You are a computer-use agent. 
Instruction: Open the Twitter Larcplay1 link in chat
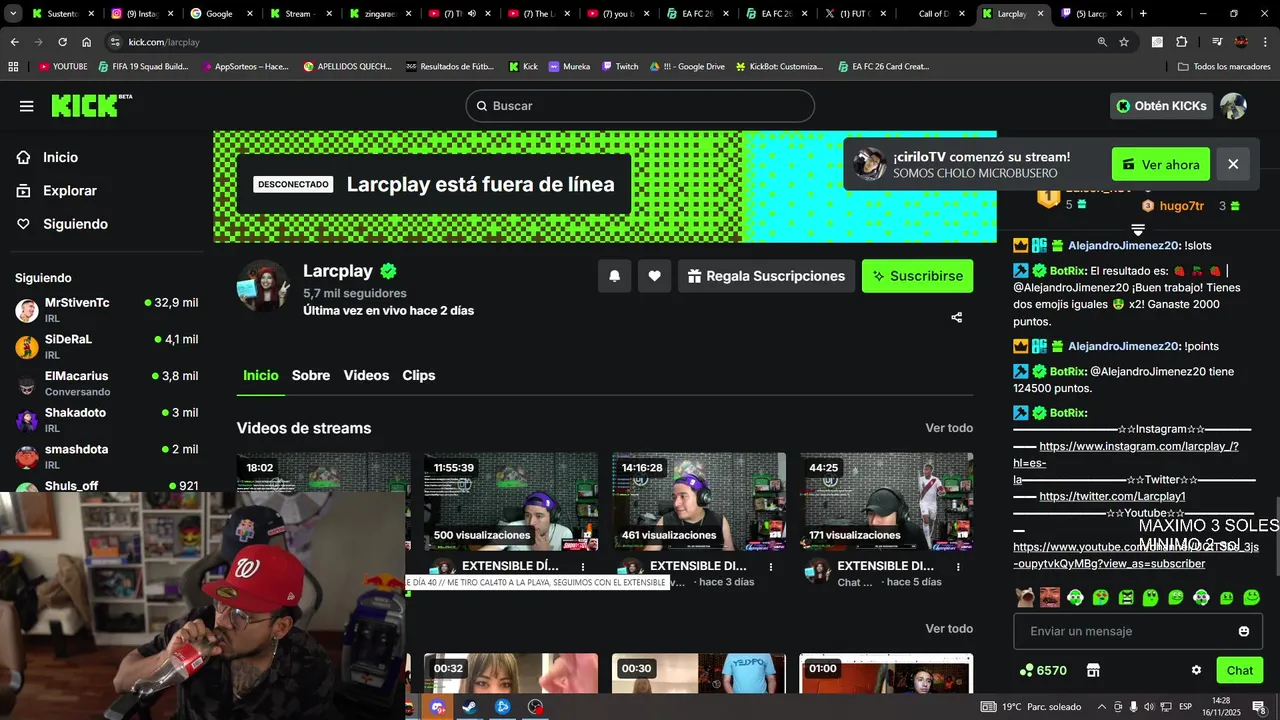click(1112, 496)
